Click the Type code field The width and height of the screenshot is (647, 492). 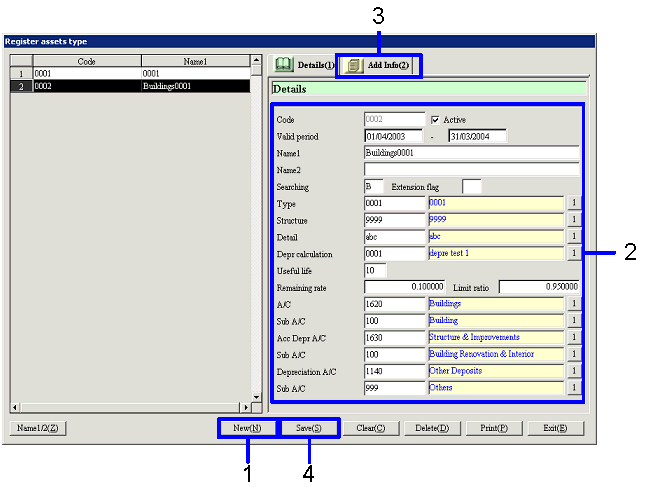pos(394,203)
